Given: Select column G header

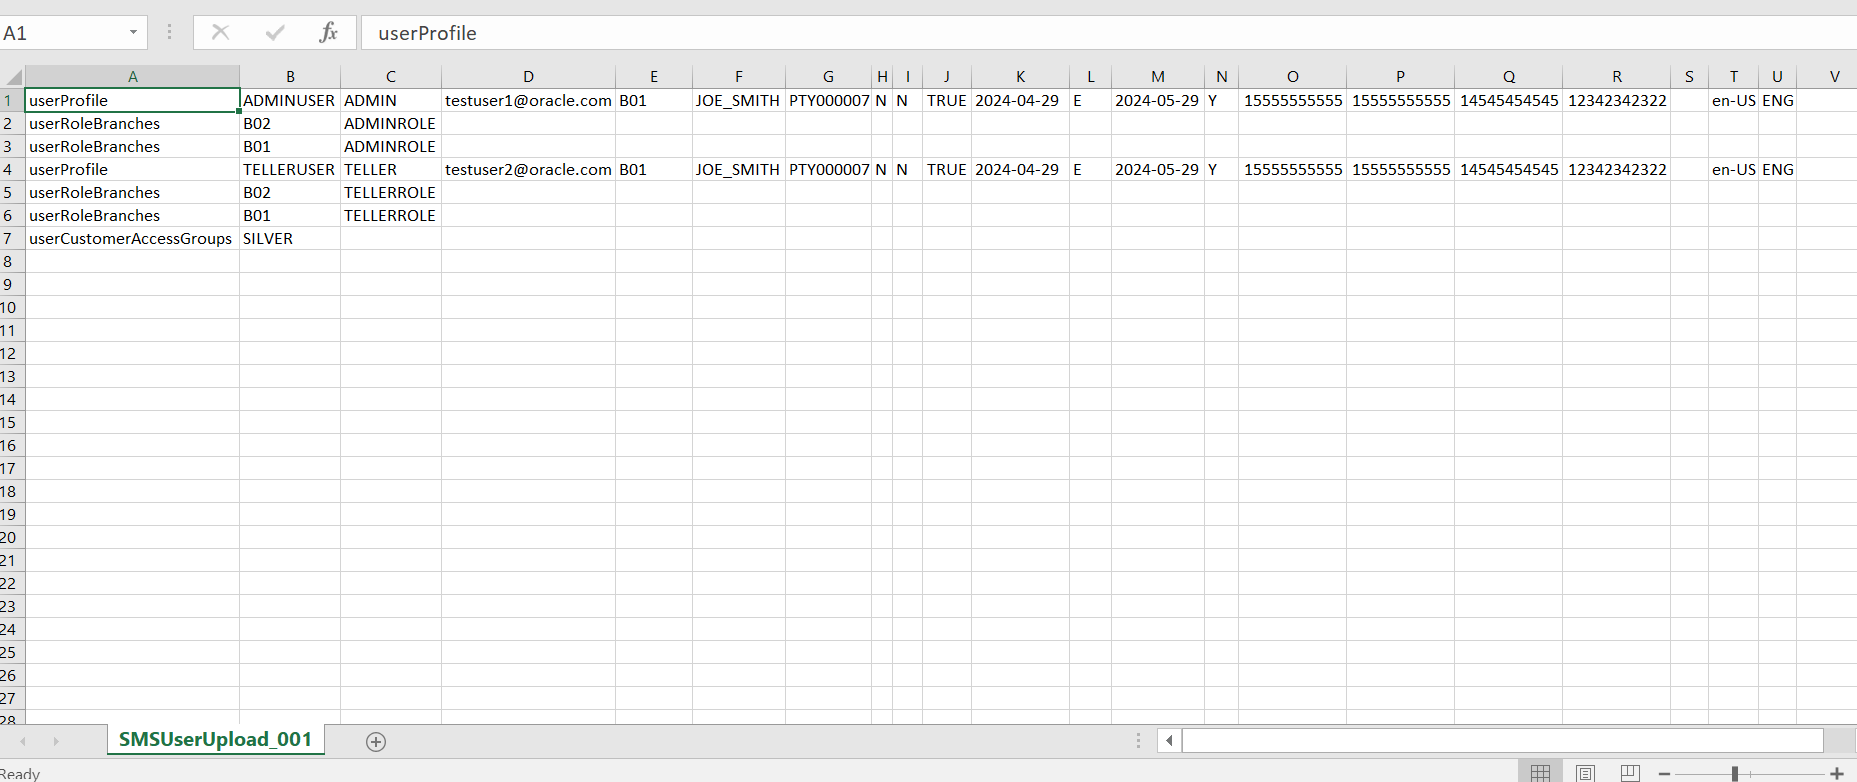Looking at the screenshot, I should [829, 77].
